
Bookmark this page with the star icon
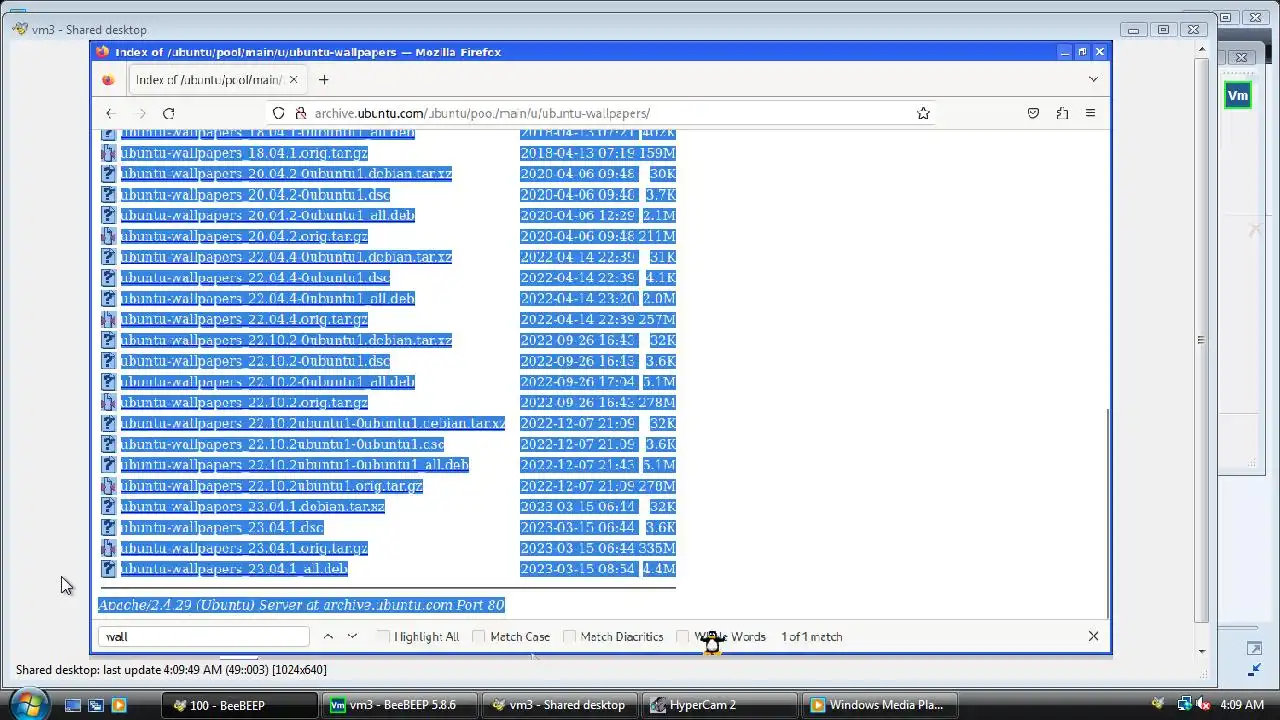click(x=923, y=113)
